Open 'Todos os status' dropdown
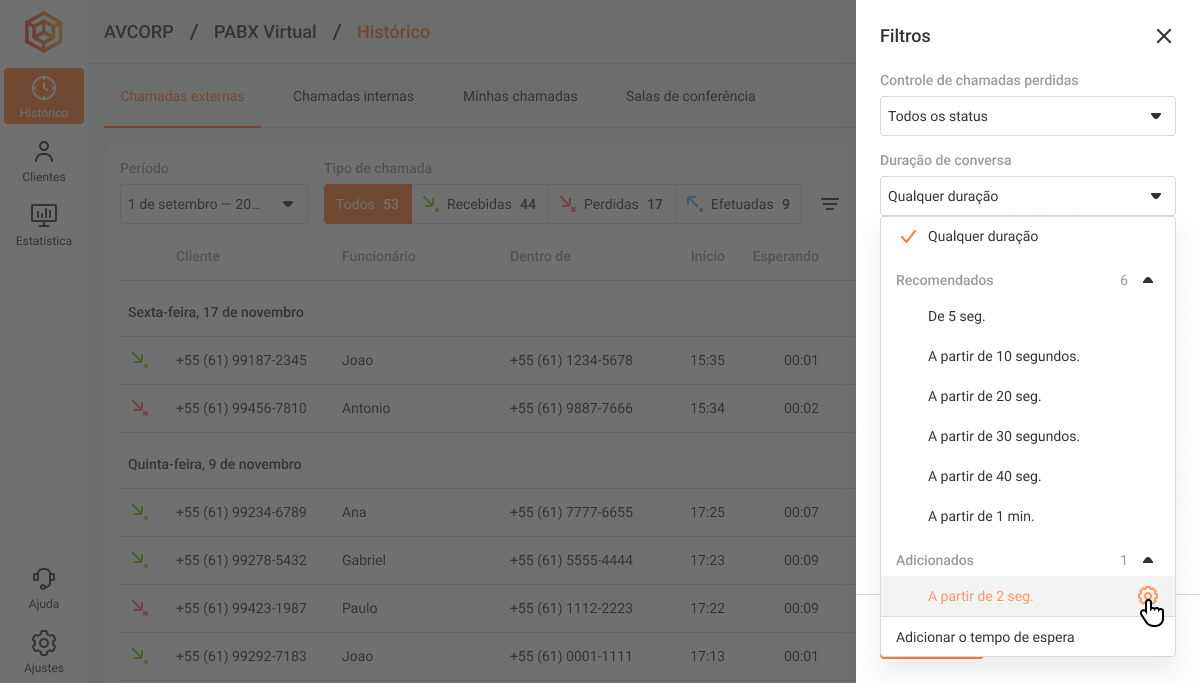 pos(1027,116)
